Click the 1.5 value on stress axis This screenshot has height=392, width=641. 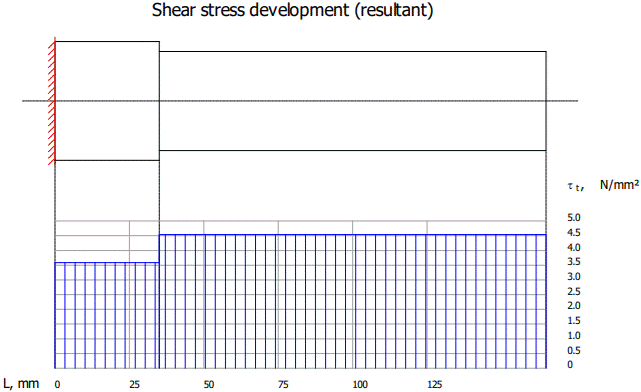[574, 320]
